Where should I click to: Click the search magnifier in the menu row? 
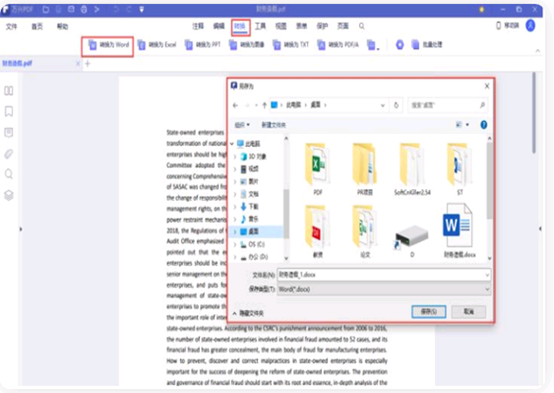[x=362, y=26]
